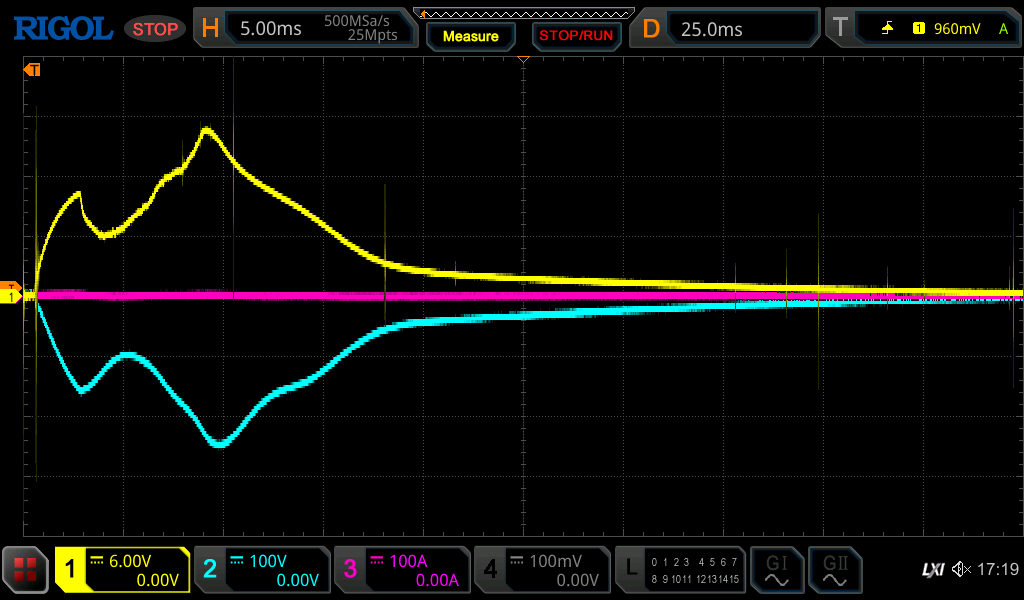1024x600 pixels.
Task: Mute sound via the speaker icon
Action: (960, 570)
